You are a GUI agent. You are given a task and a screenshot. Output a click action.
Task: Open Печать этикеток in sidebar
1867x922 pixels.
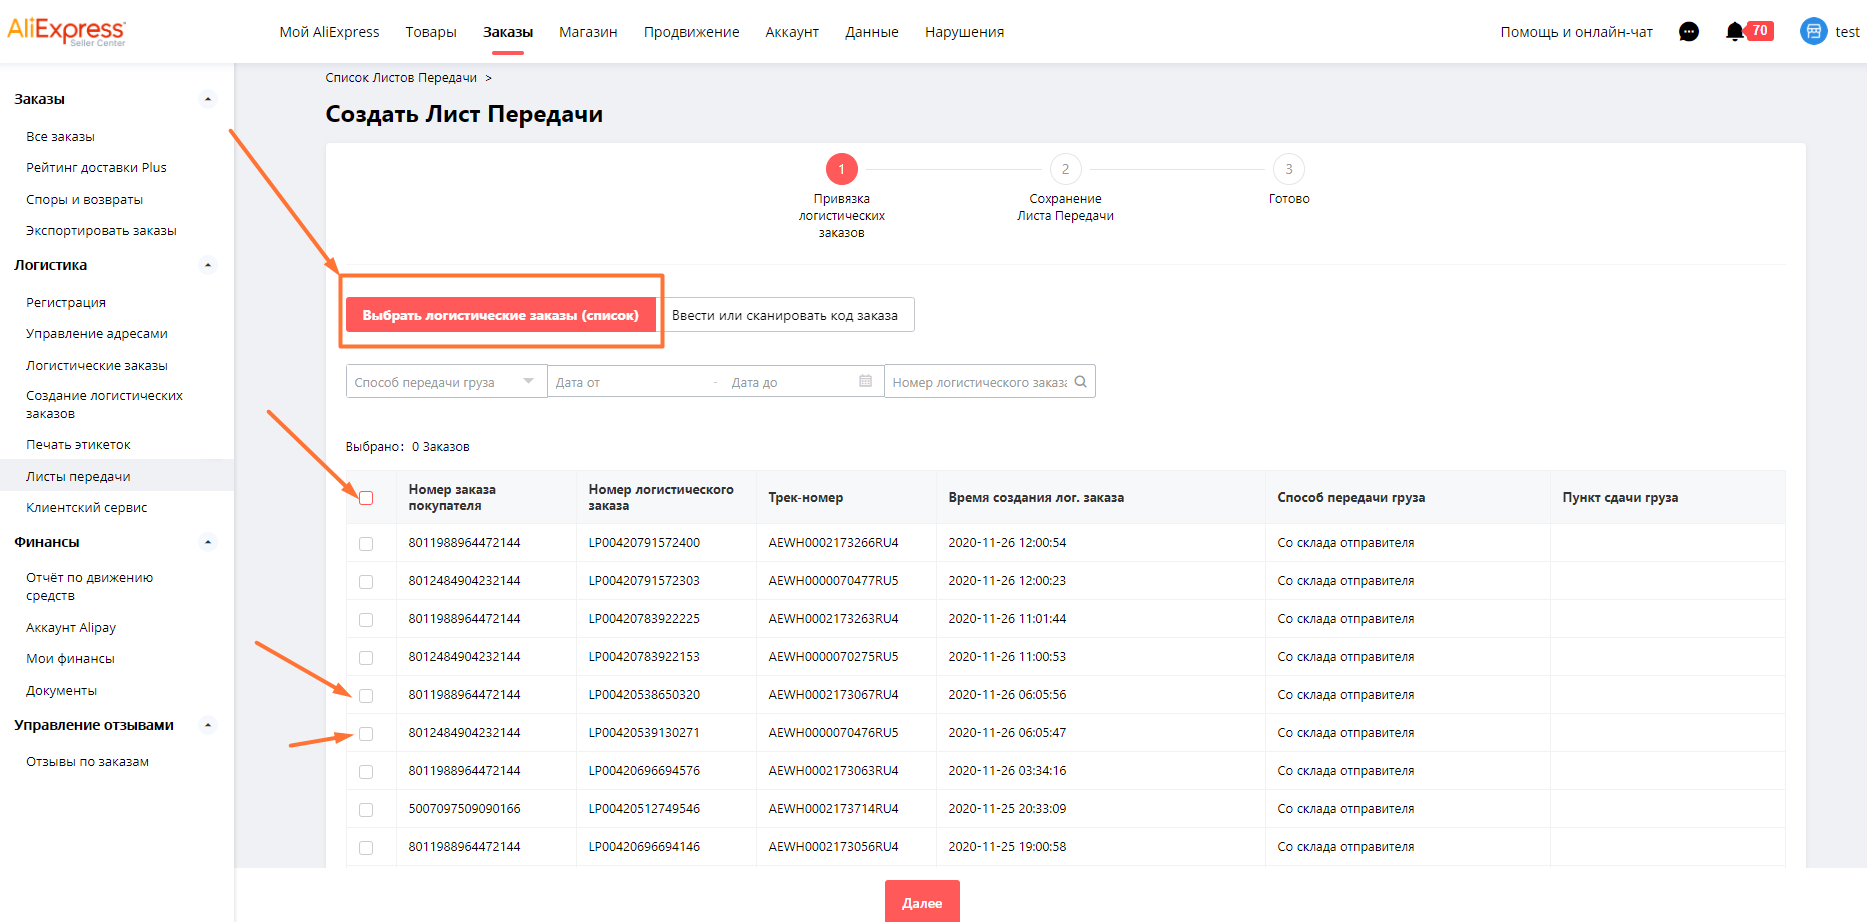tap(78, 445)
